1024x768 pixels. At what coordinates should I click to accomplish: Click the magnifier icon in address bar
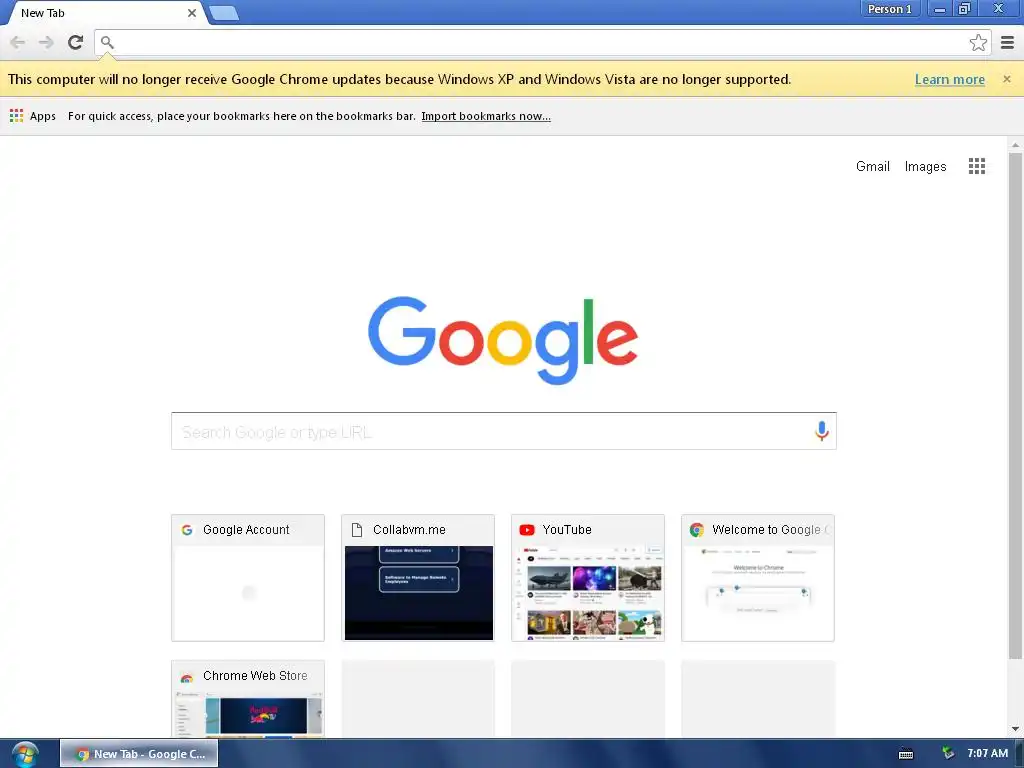coord(107,42)
